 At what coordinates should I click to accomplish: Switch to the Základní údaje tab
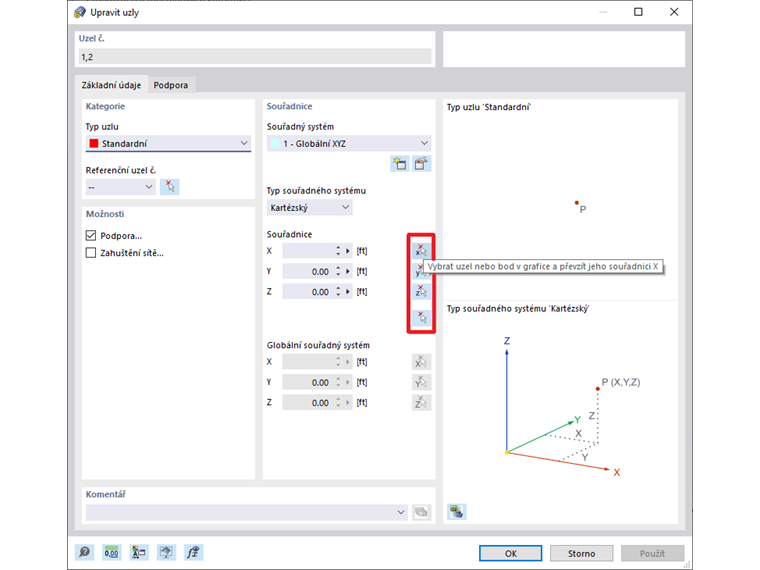[111, 85]
